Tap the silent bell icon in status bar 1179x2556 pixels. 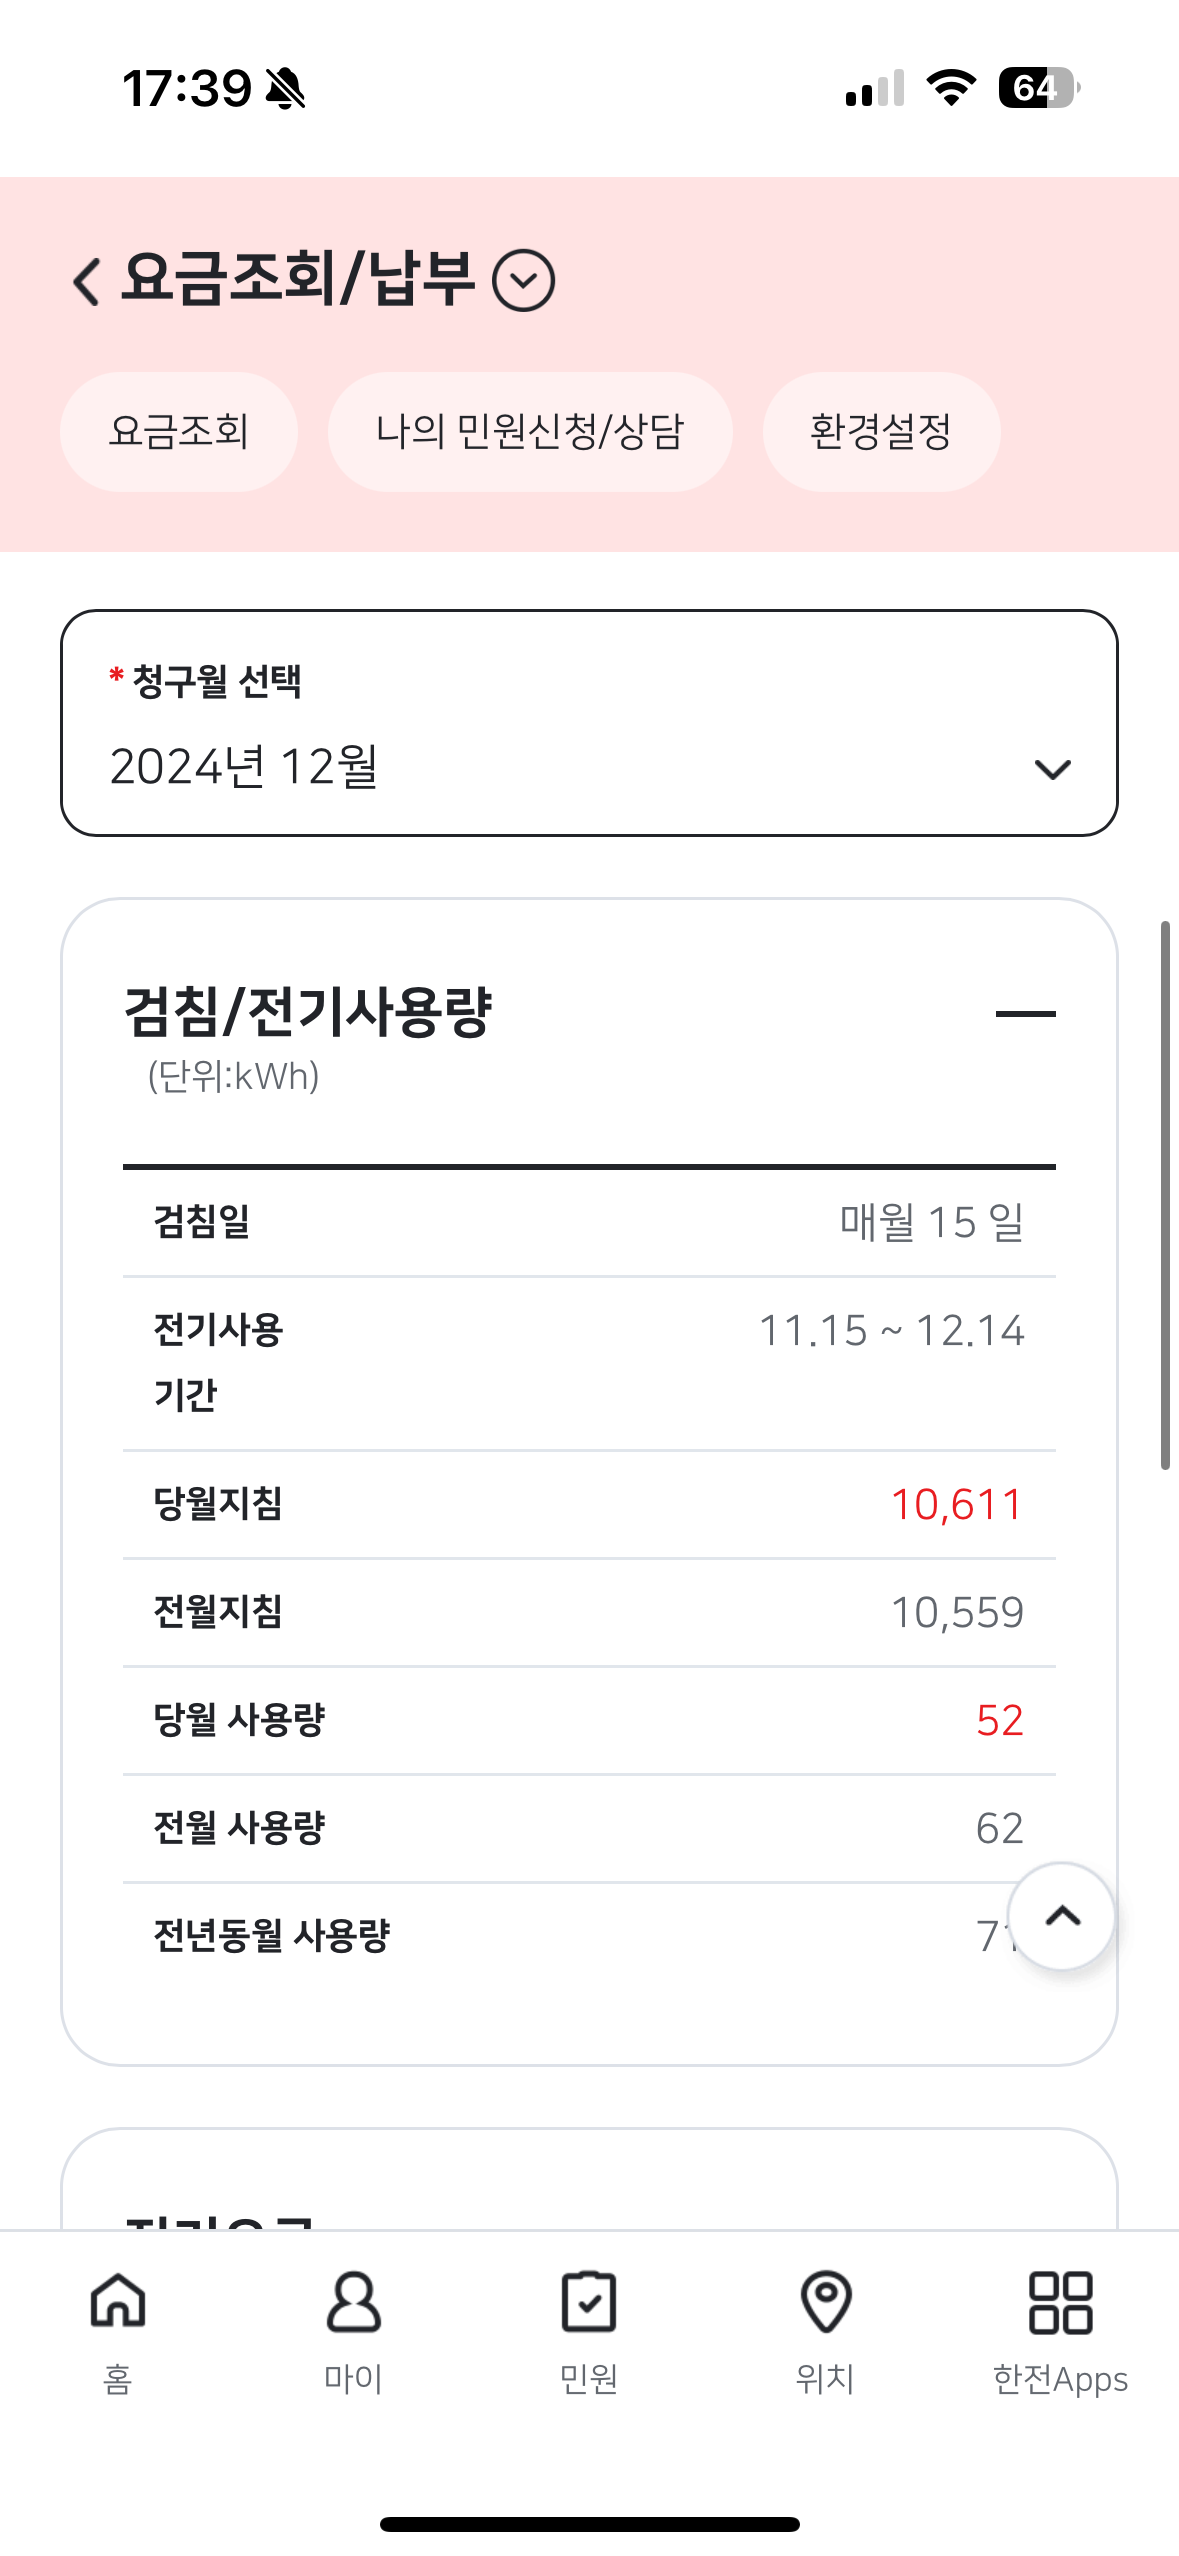[285, 88]
